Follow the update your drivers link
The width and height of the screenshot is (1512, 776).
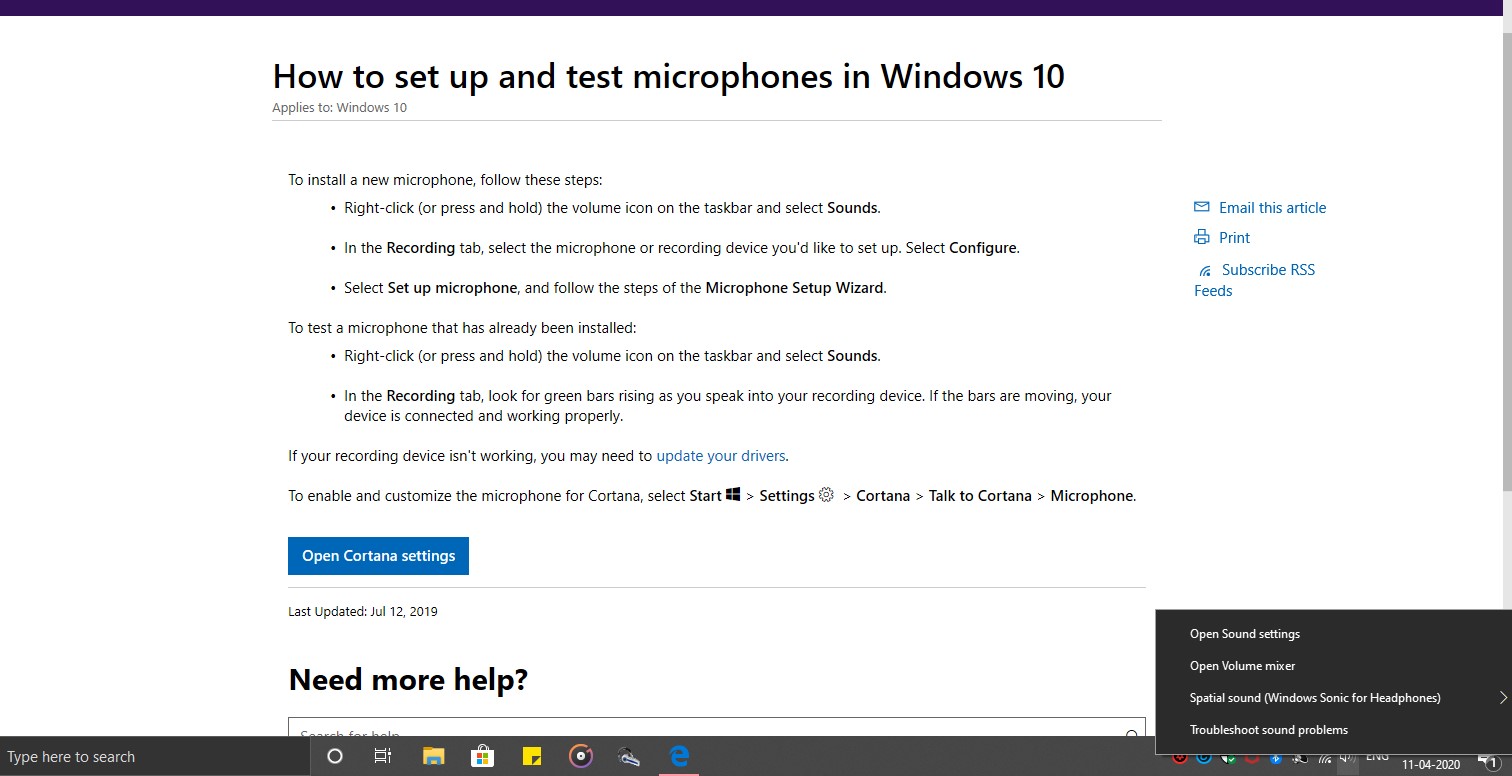click(721, 456)
